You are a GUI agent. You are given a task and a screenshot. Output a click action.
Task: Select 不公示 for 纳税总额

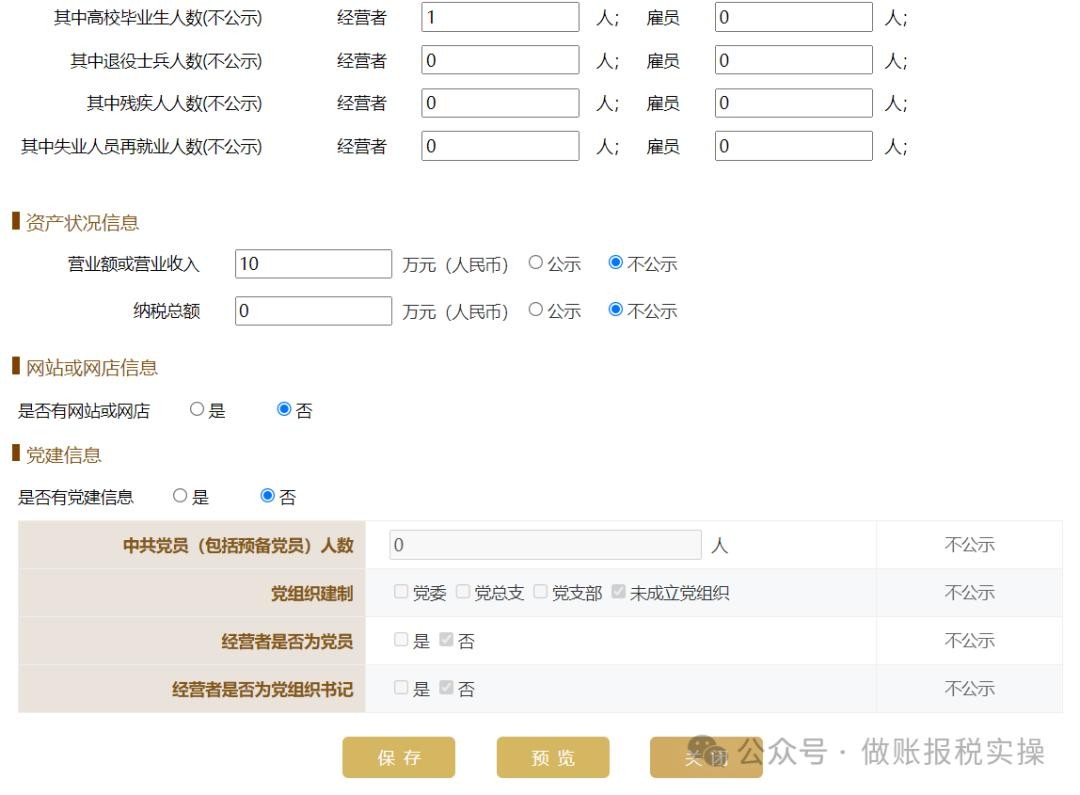[616, 310]
